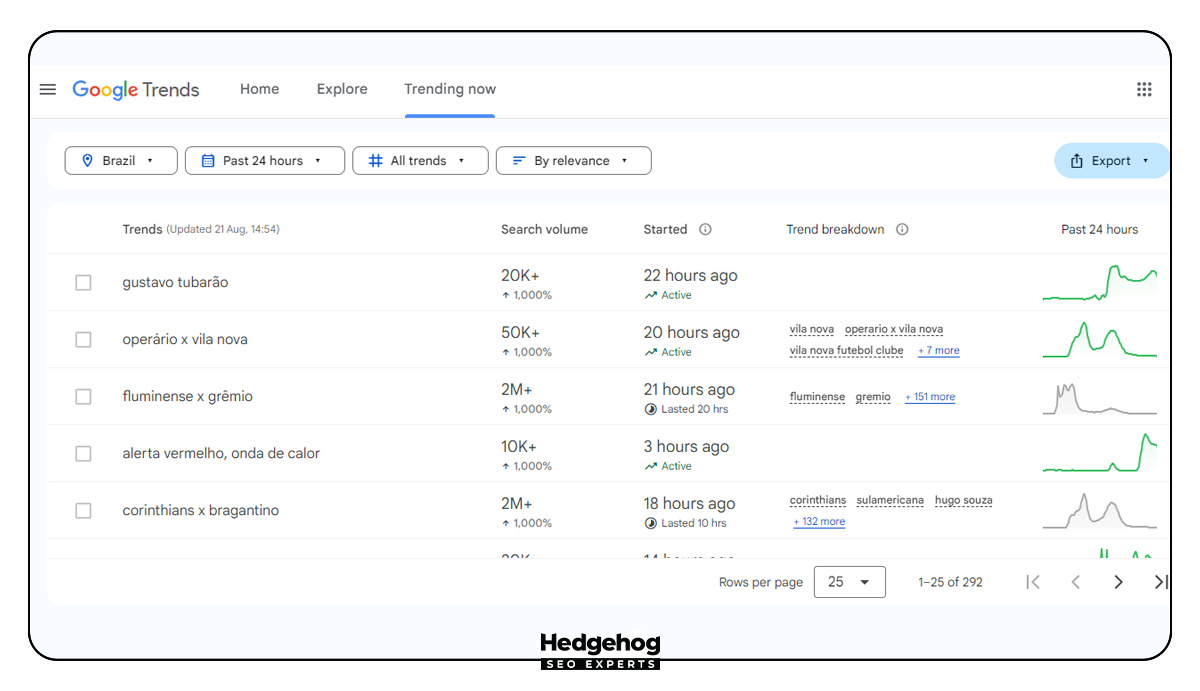
Task: Tick the corinthians x bragantino checkbox
Action: click(83, 511)
